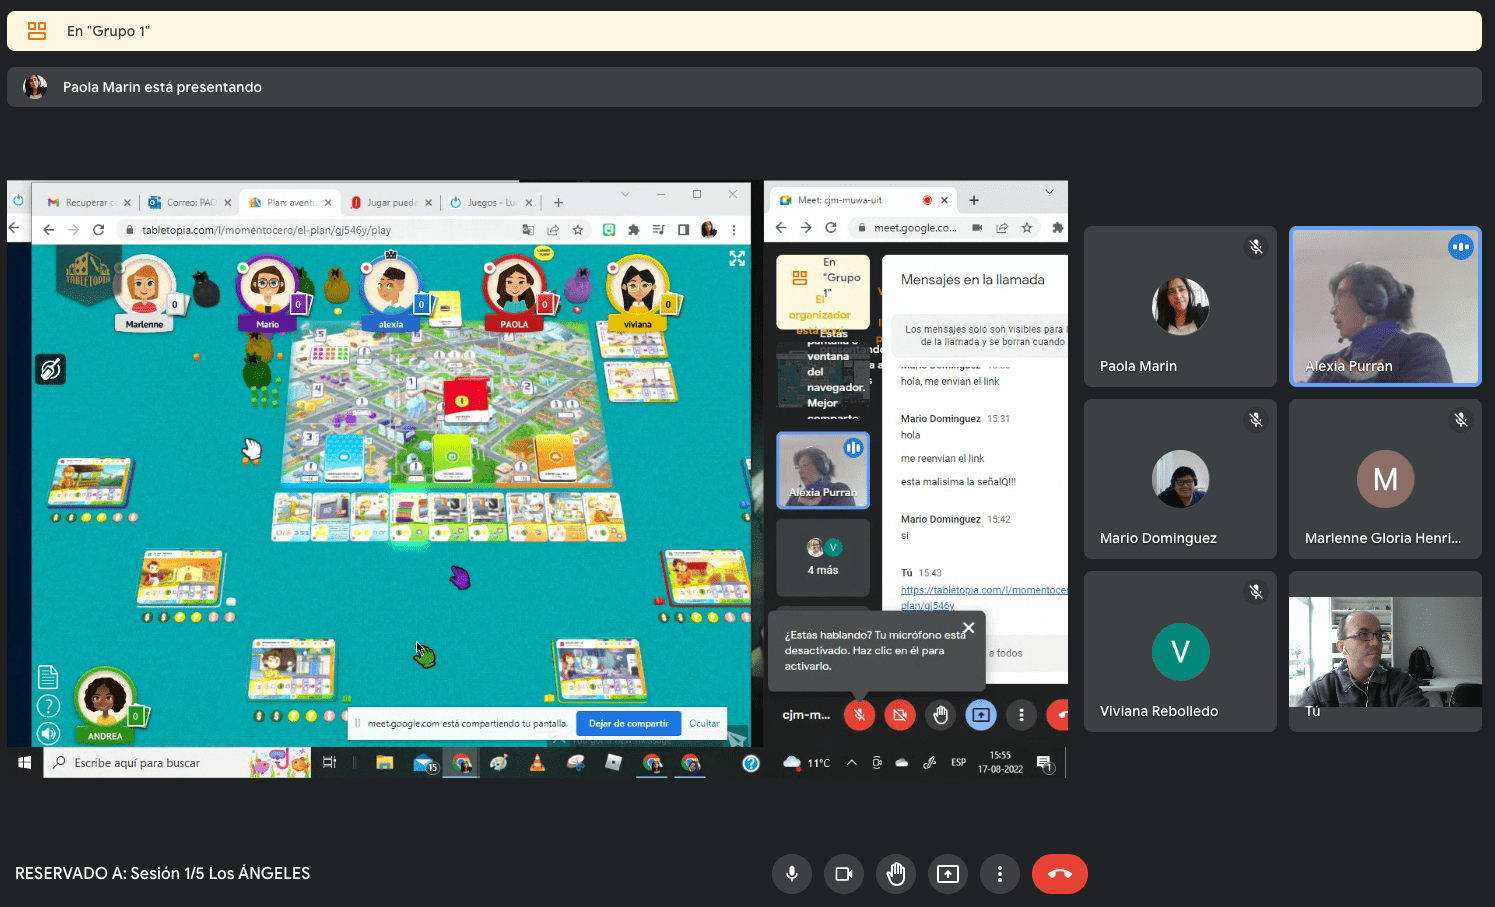The image size is (1495, 907).
Task: Select the alexia player avatar
Action: coord(391,289)
